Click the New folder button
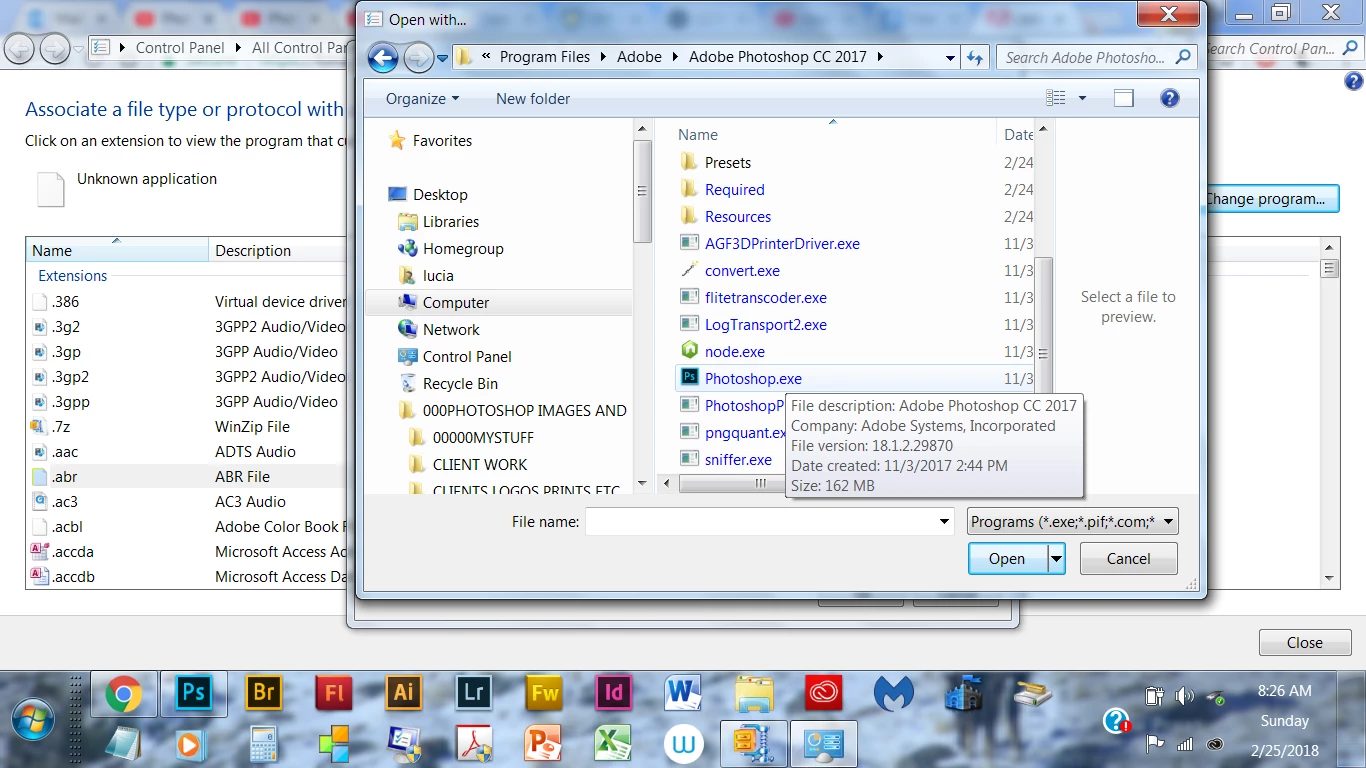Viewport: 1366px width, 768px height. coord(533,99)
